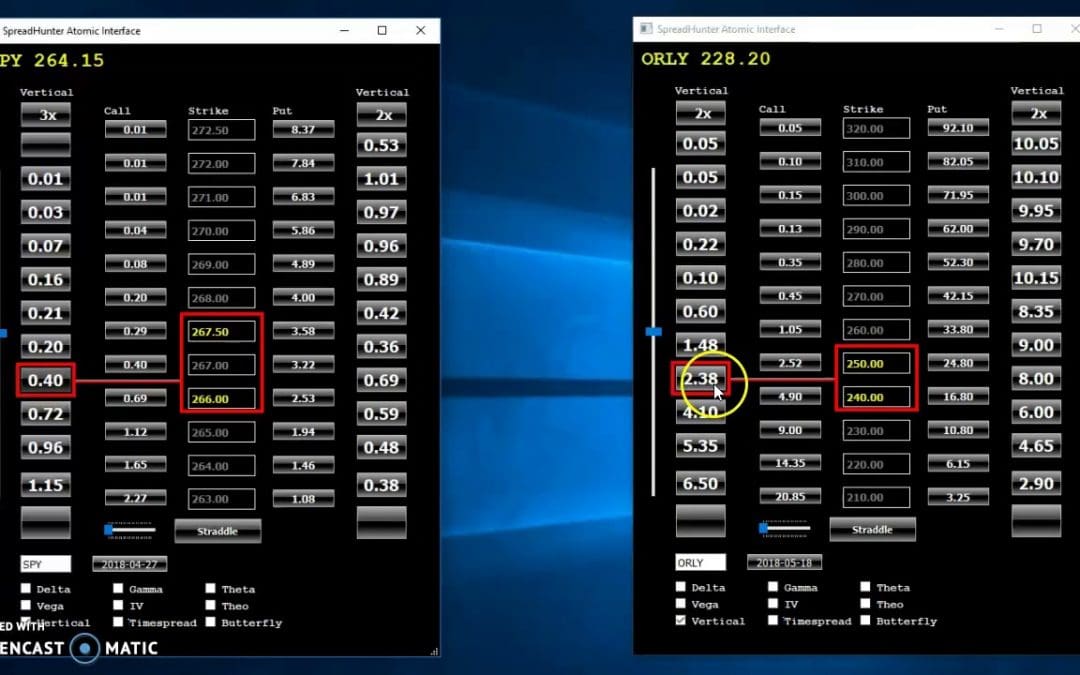Select the 272.50 strike field in SPY window

pyautogui.click(x=221, y=130)
